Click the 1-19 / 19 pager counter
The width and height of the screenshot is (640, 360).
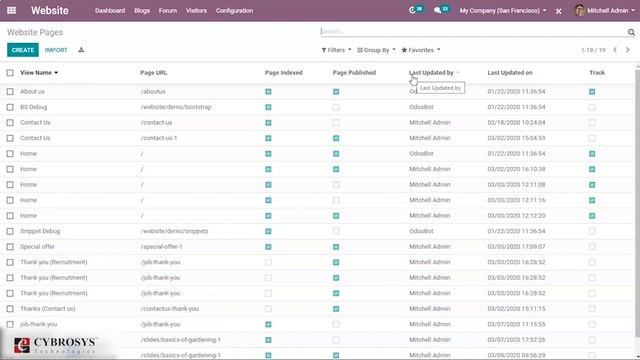(593, 50)
